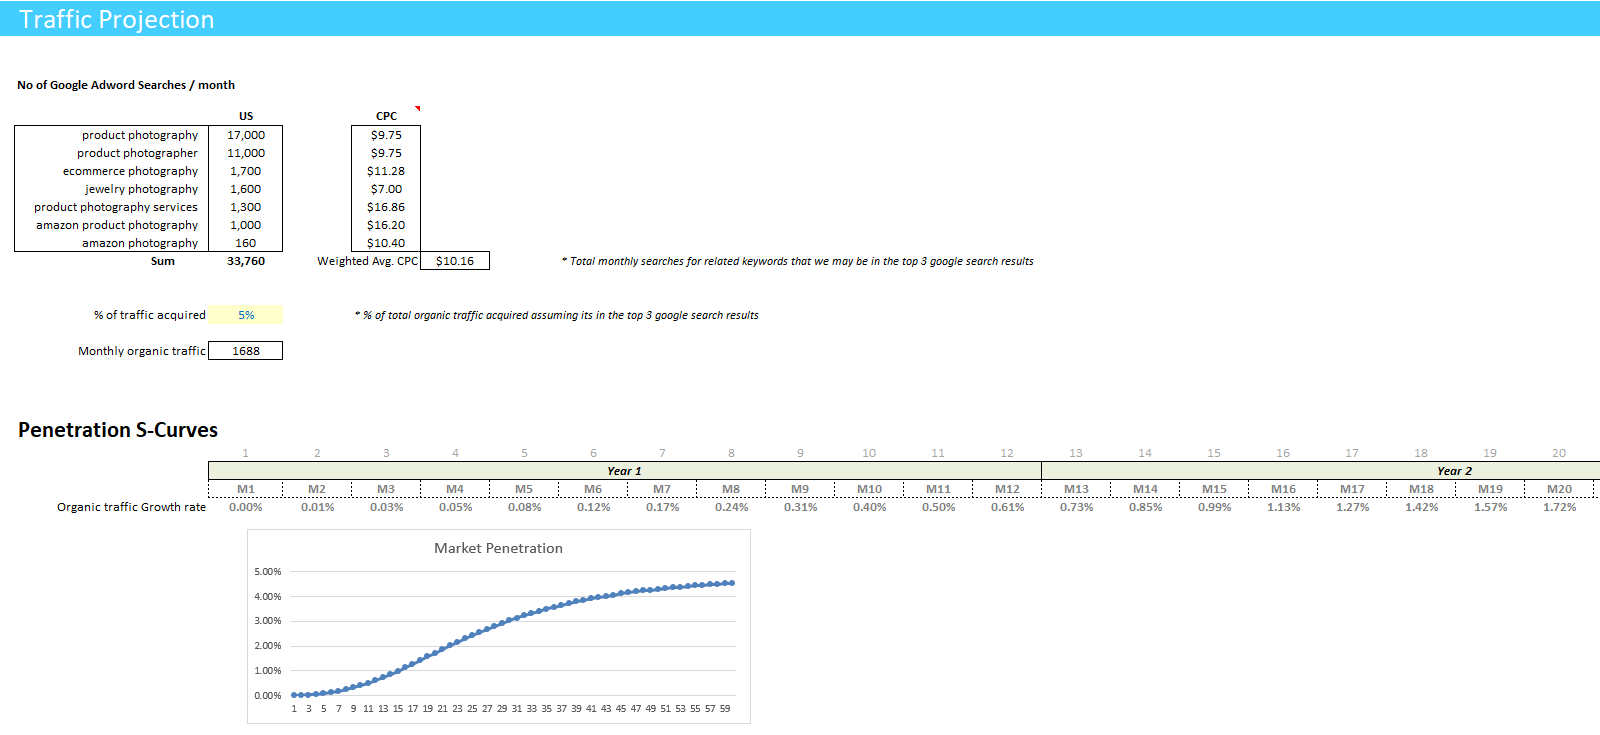This screenshot has height=735, width=1600.
Task: Select the 'jewelry photography' keyword cell
Action: 141,189
